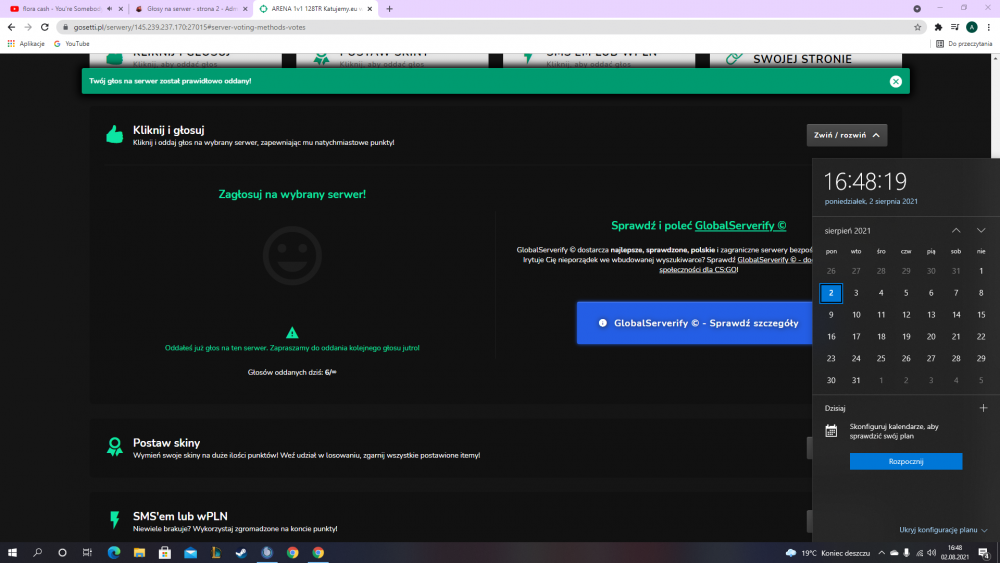Open taskbar search magnifier
Image resolution: width=1000 pixels, height=563 pixels.
coord(38,553)
